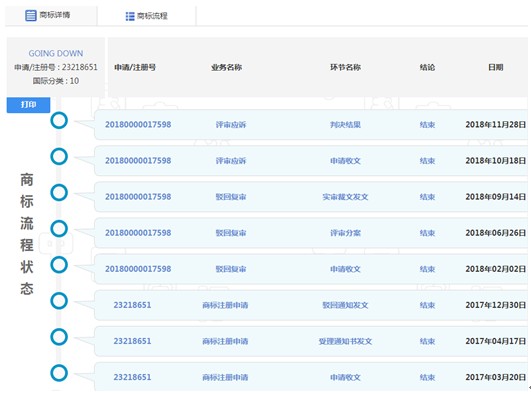Click 申请收文 in the 2017年03月20日 row

point(345,377)
